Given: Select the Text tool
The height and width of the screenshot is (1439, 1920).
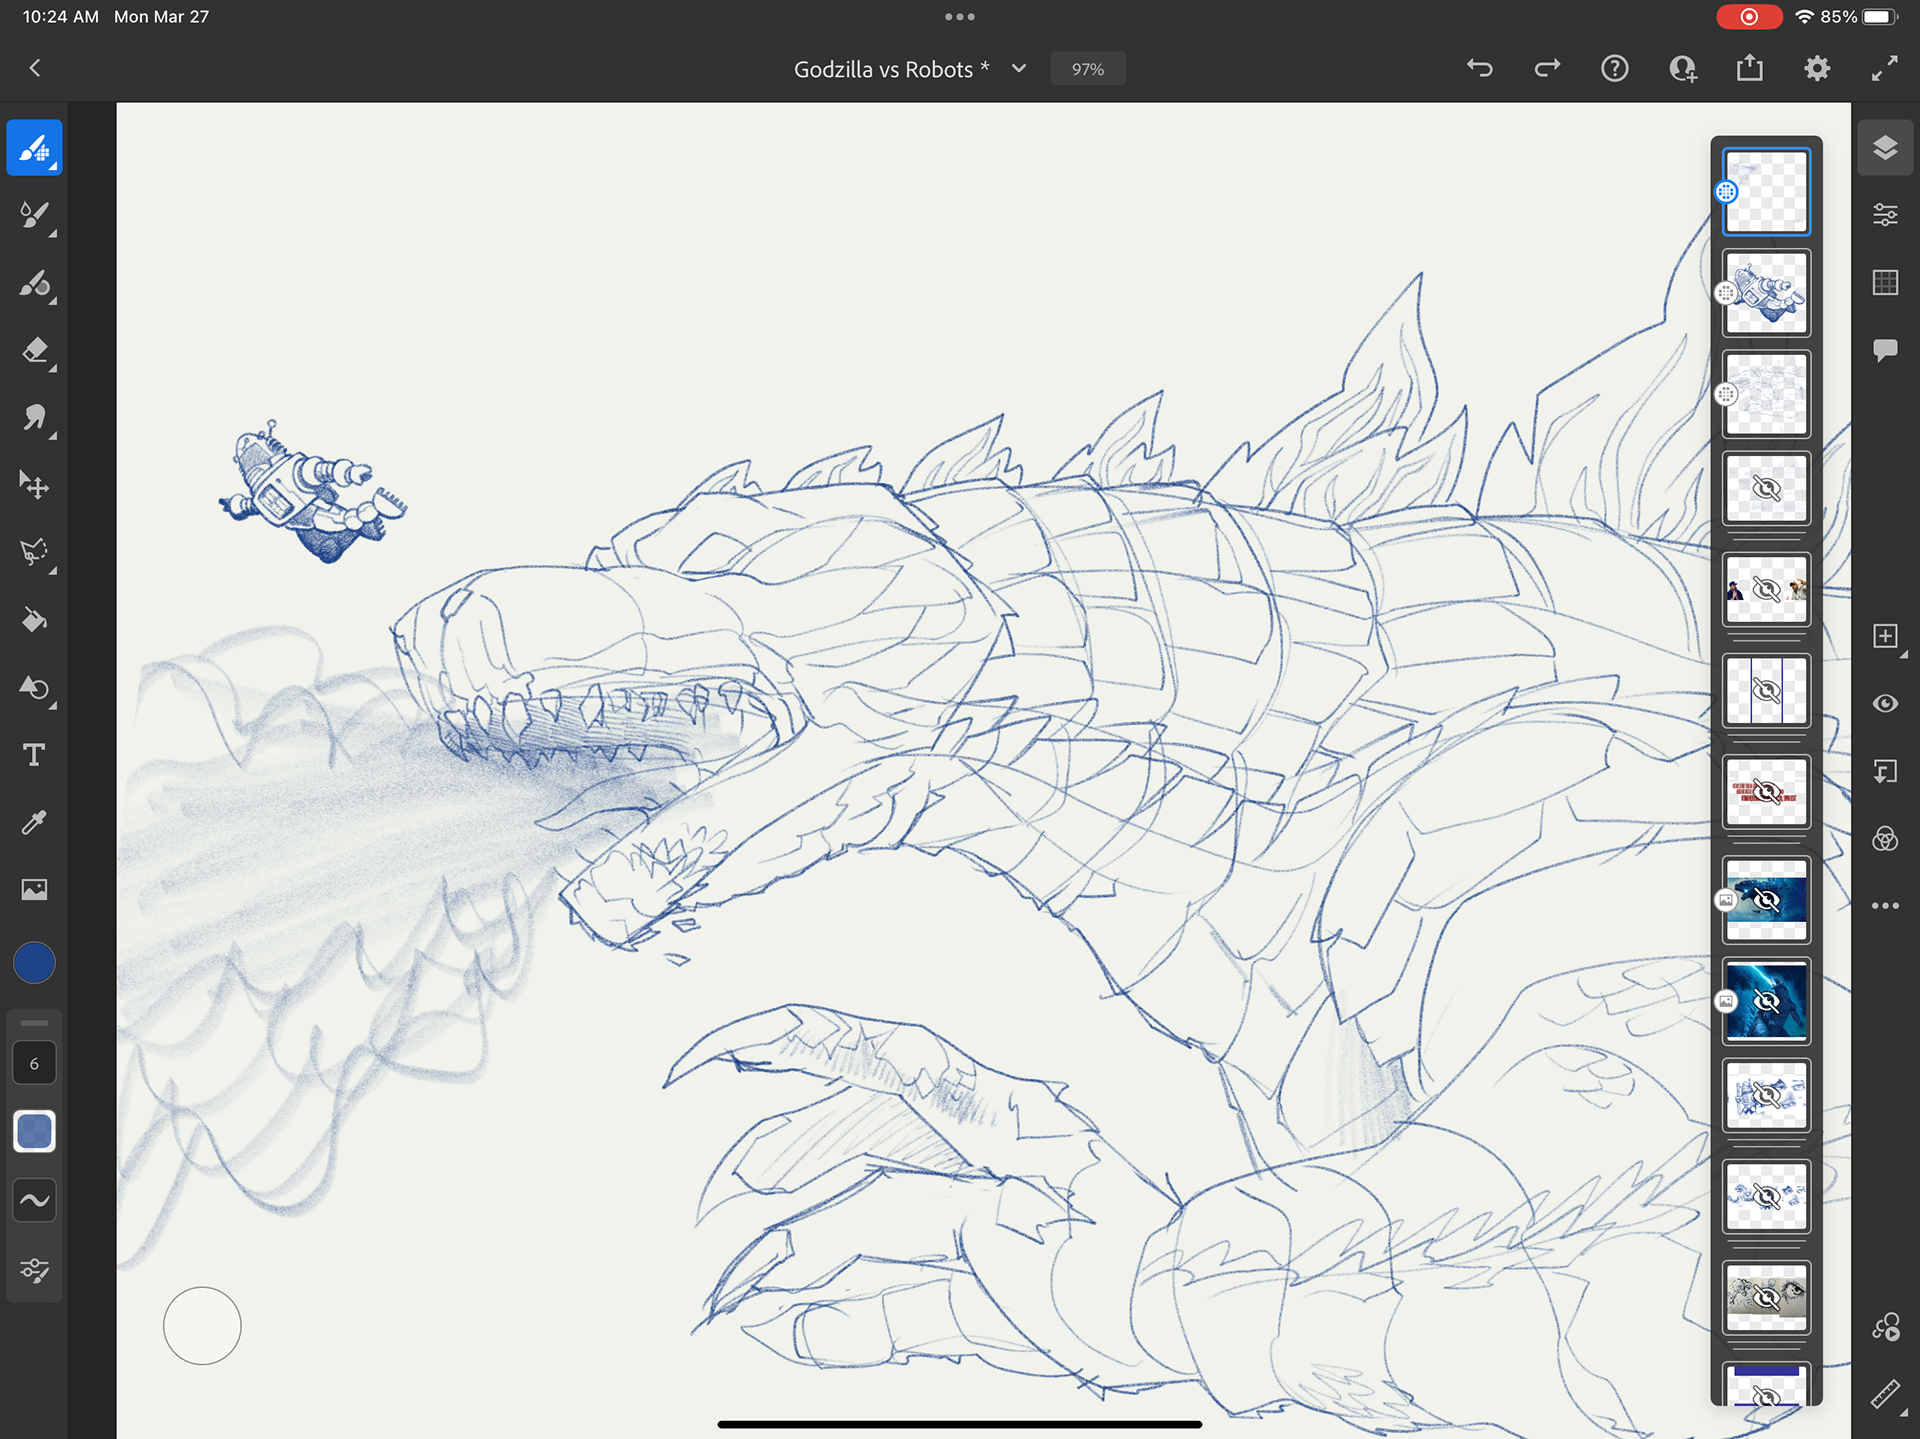Looking at the screenshot, I should (34, 755).
